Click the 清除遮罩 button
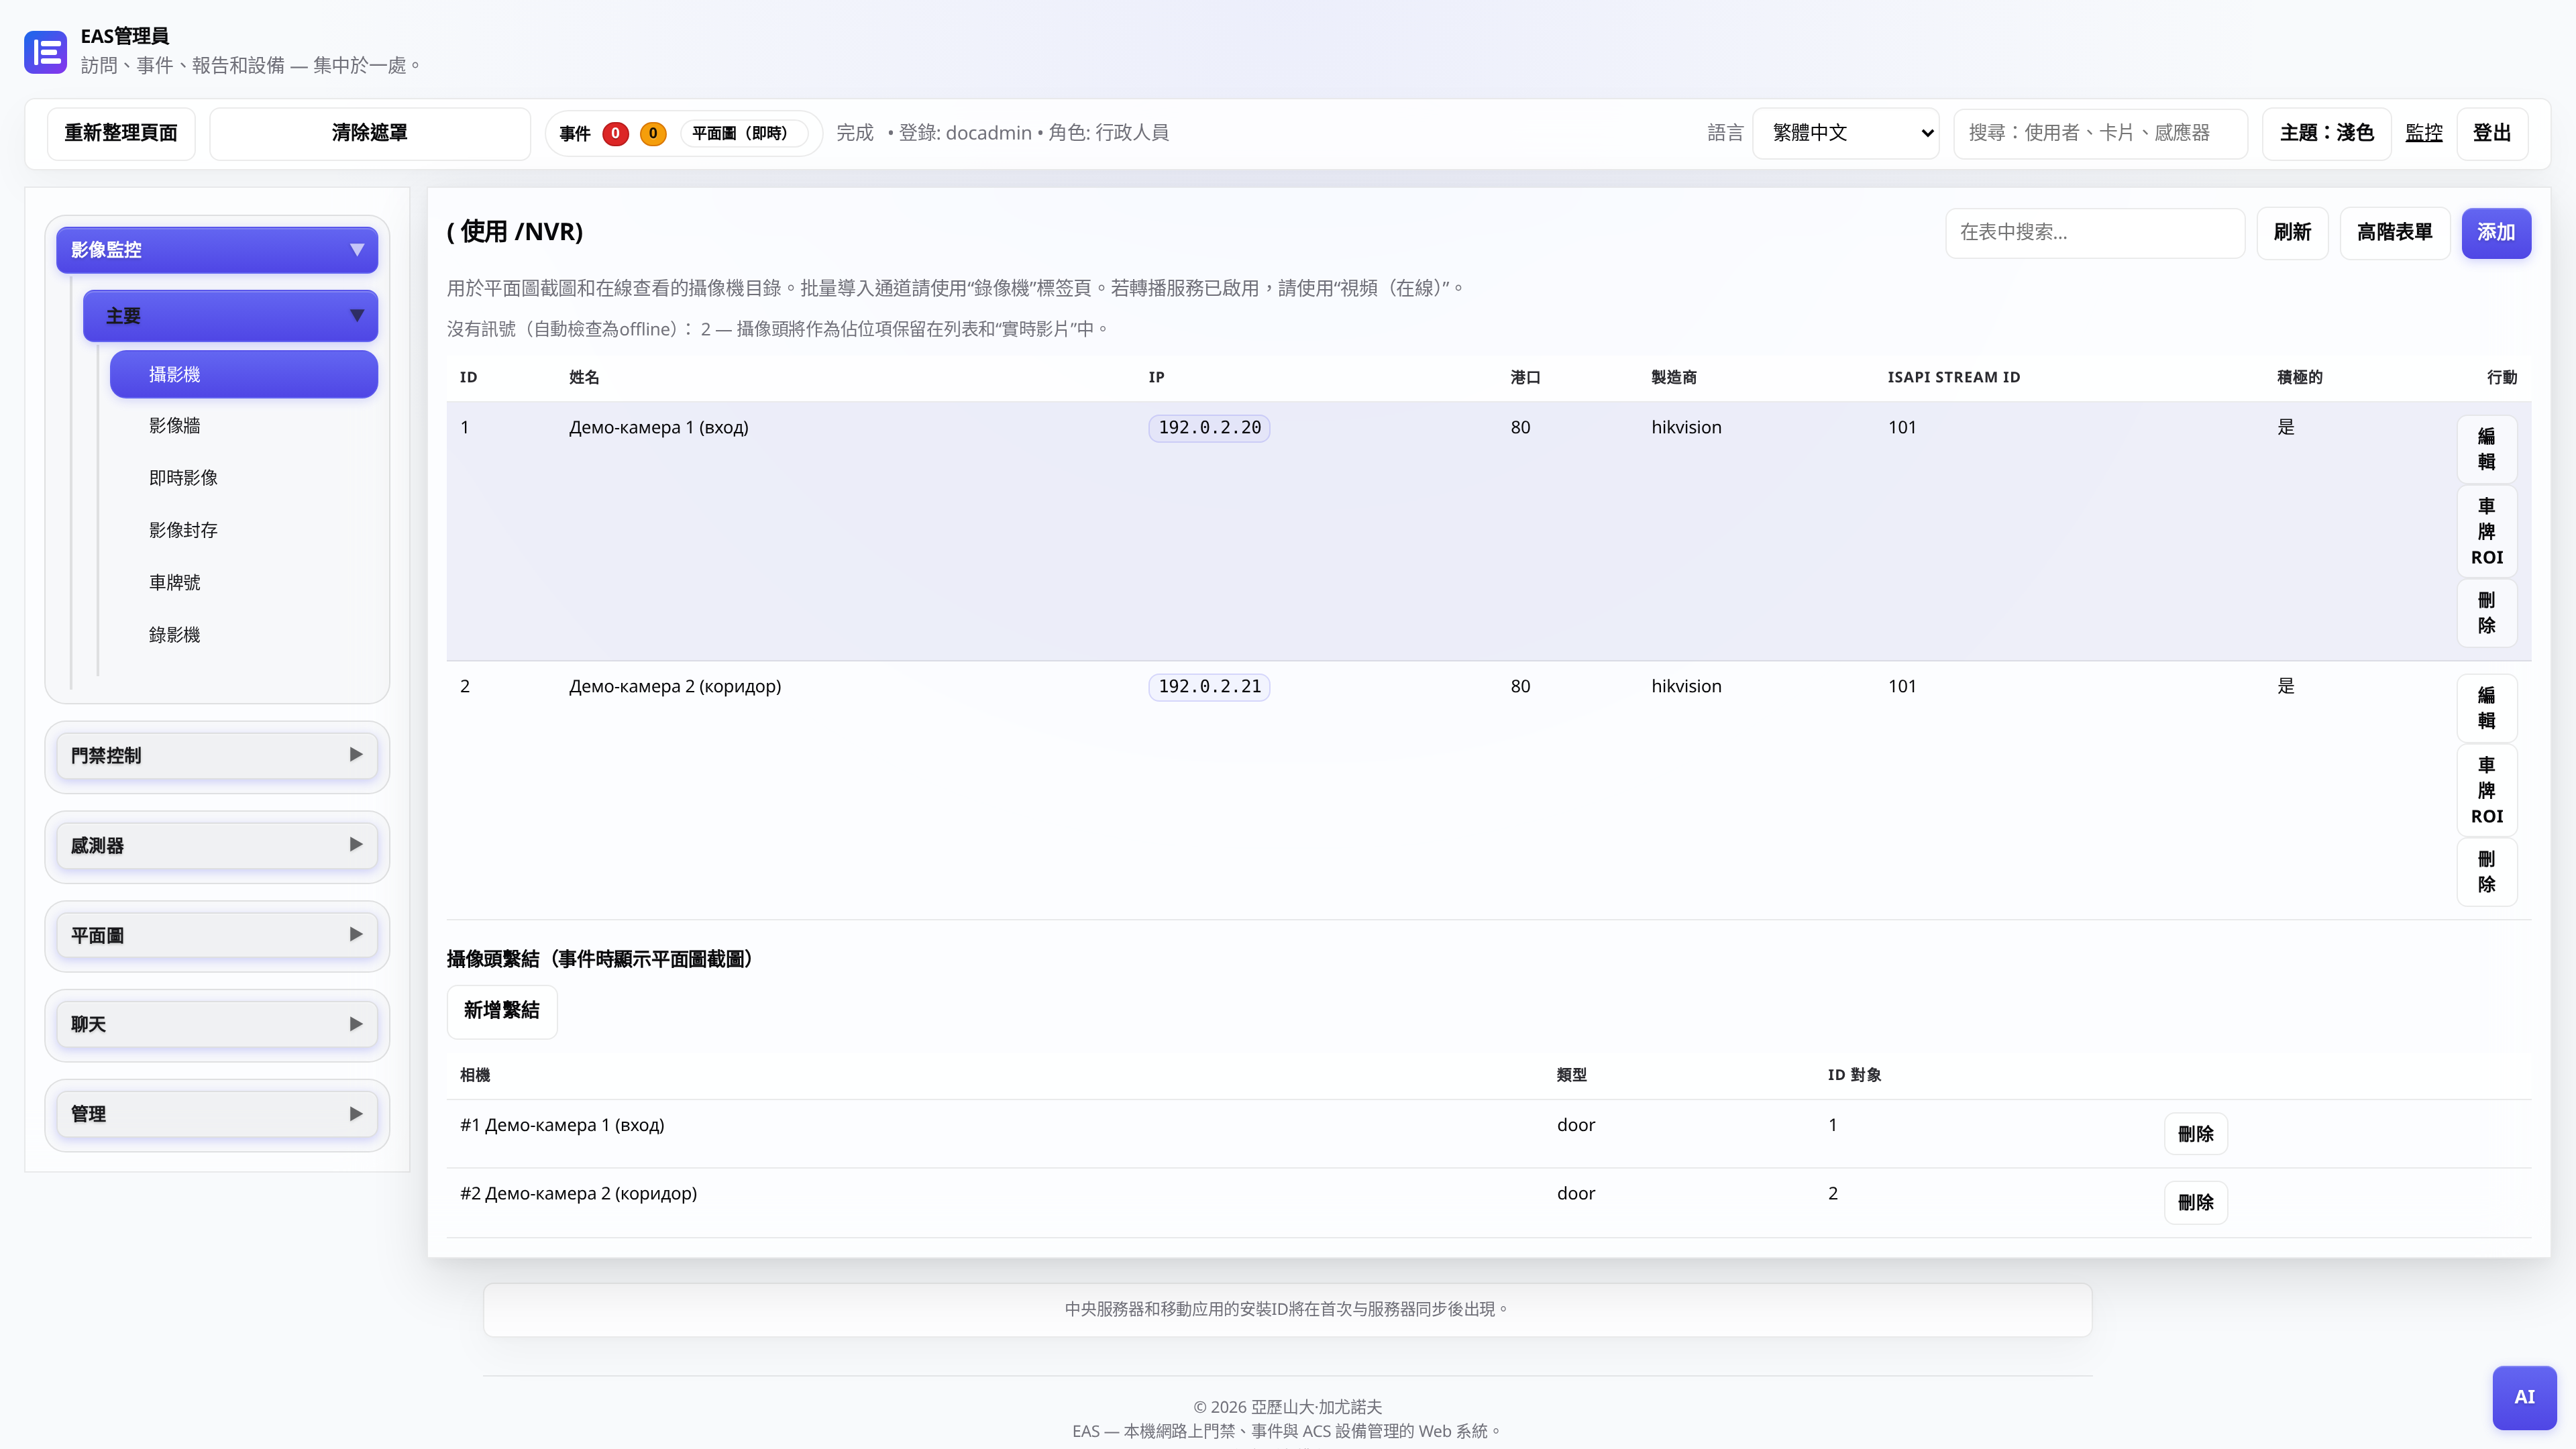 pos(370,133)
